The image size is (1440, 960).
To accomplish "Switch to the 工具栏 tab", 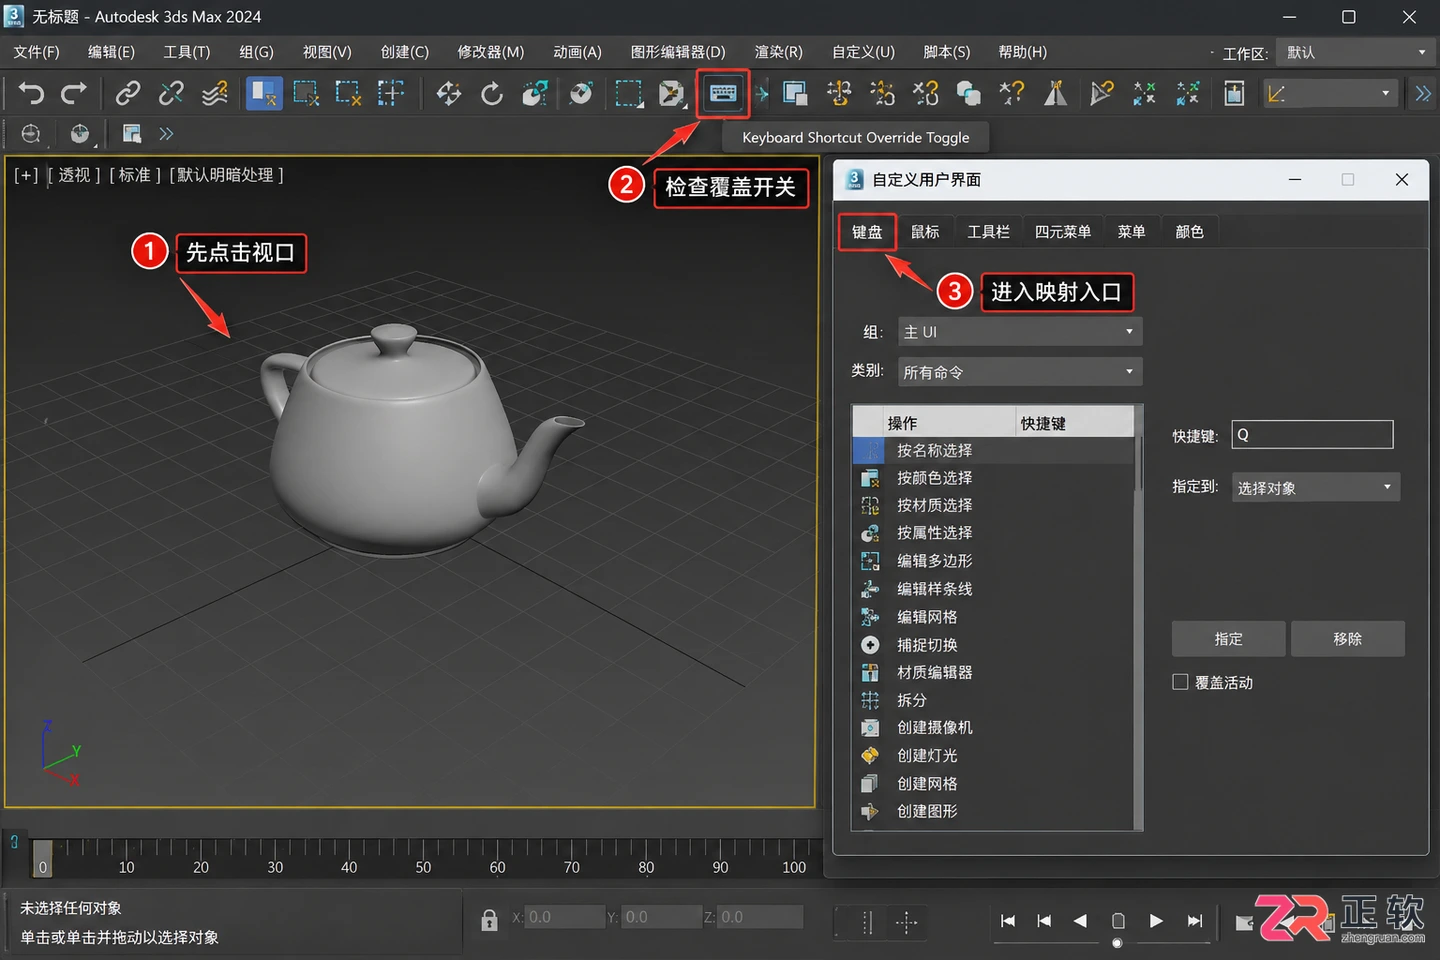I will [x=989, y=232].
